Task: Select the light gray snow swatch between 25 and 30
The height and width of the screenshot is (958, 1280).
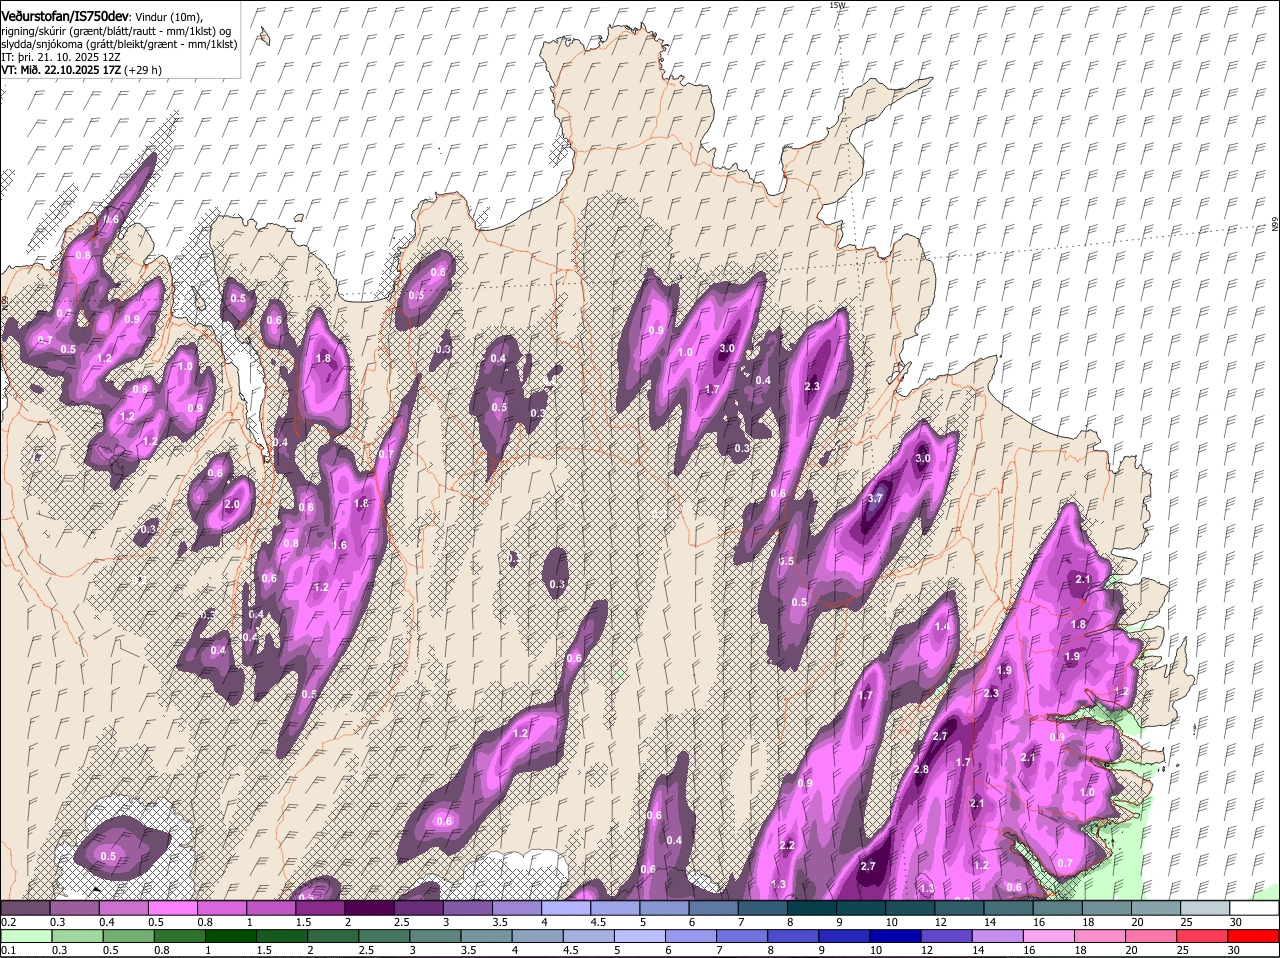Action: click(x=1207, y=908)
